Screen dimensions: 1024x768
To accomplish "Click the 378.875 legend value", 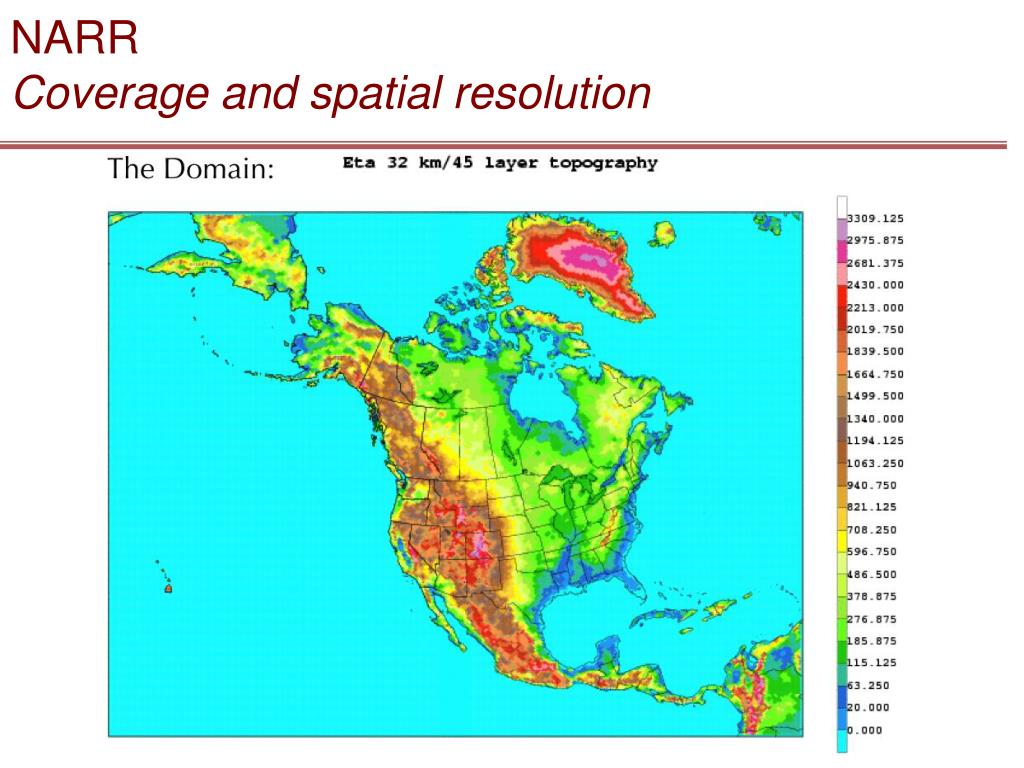I will click(872, 596).
